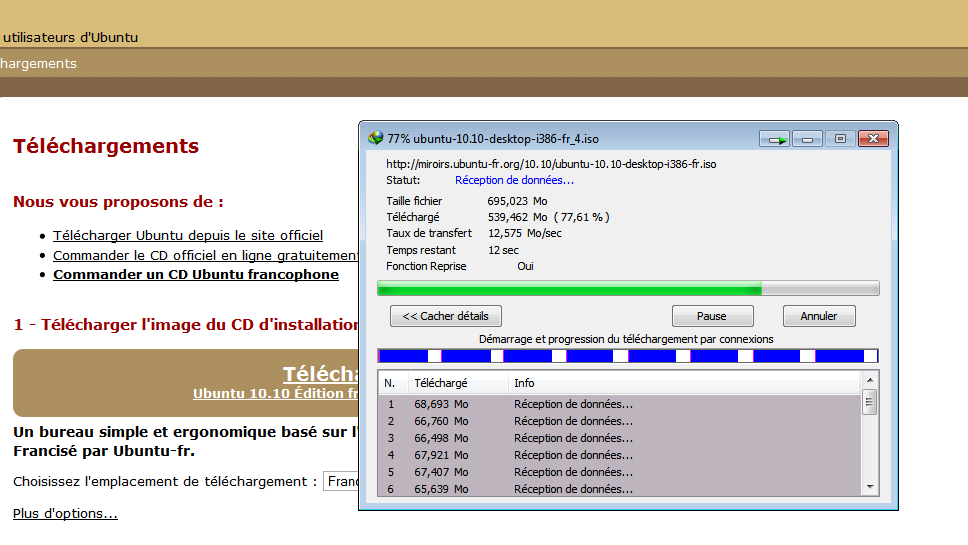Click the connections list scroll down arrow

tap(870, 487)
